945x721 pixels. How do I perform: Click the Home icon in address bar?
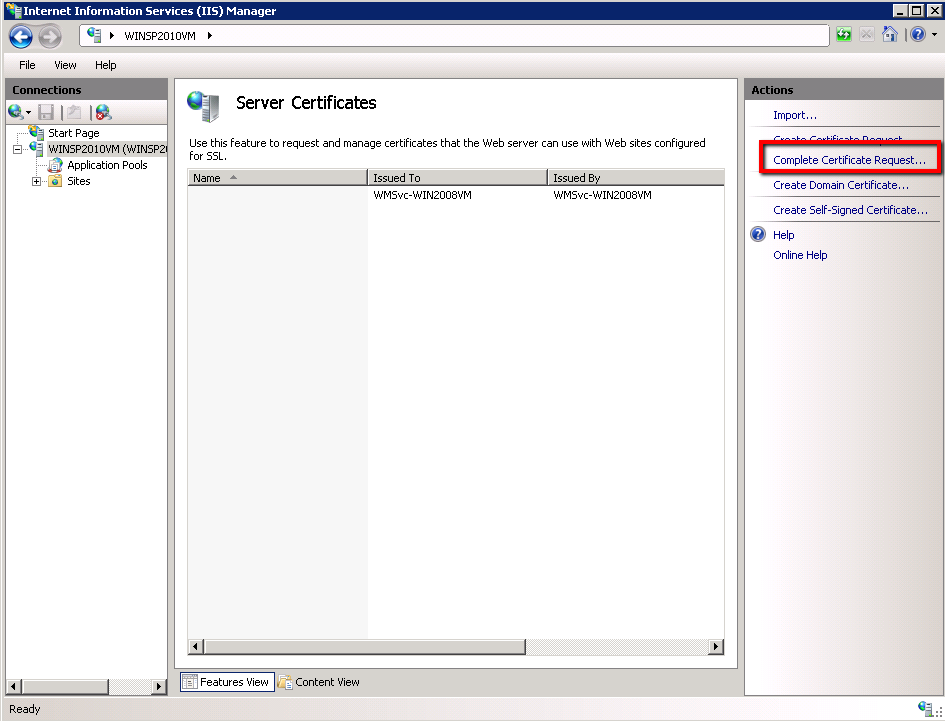pos(889,35)
